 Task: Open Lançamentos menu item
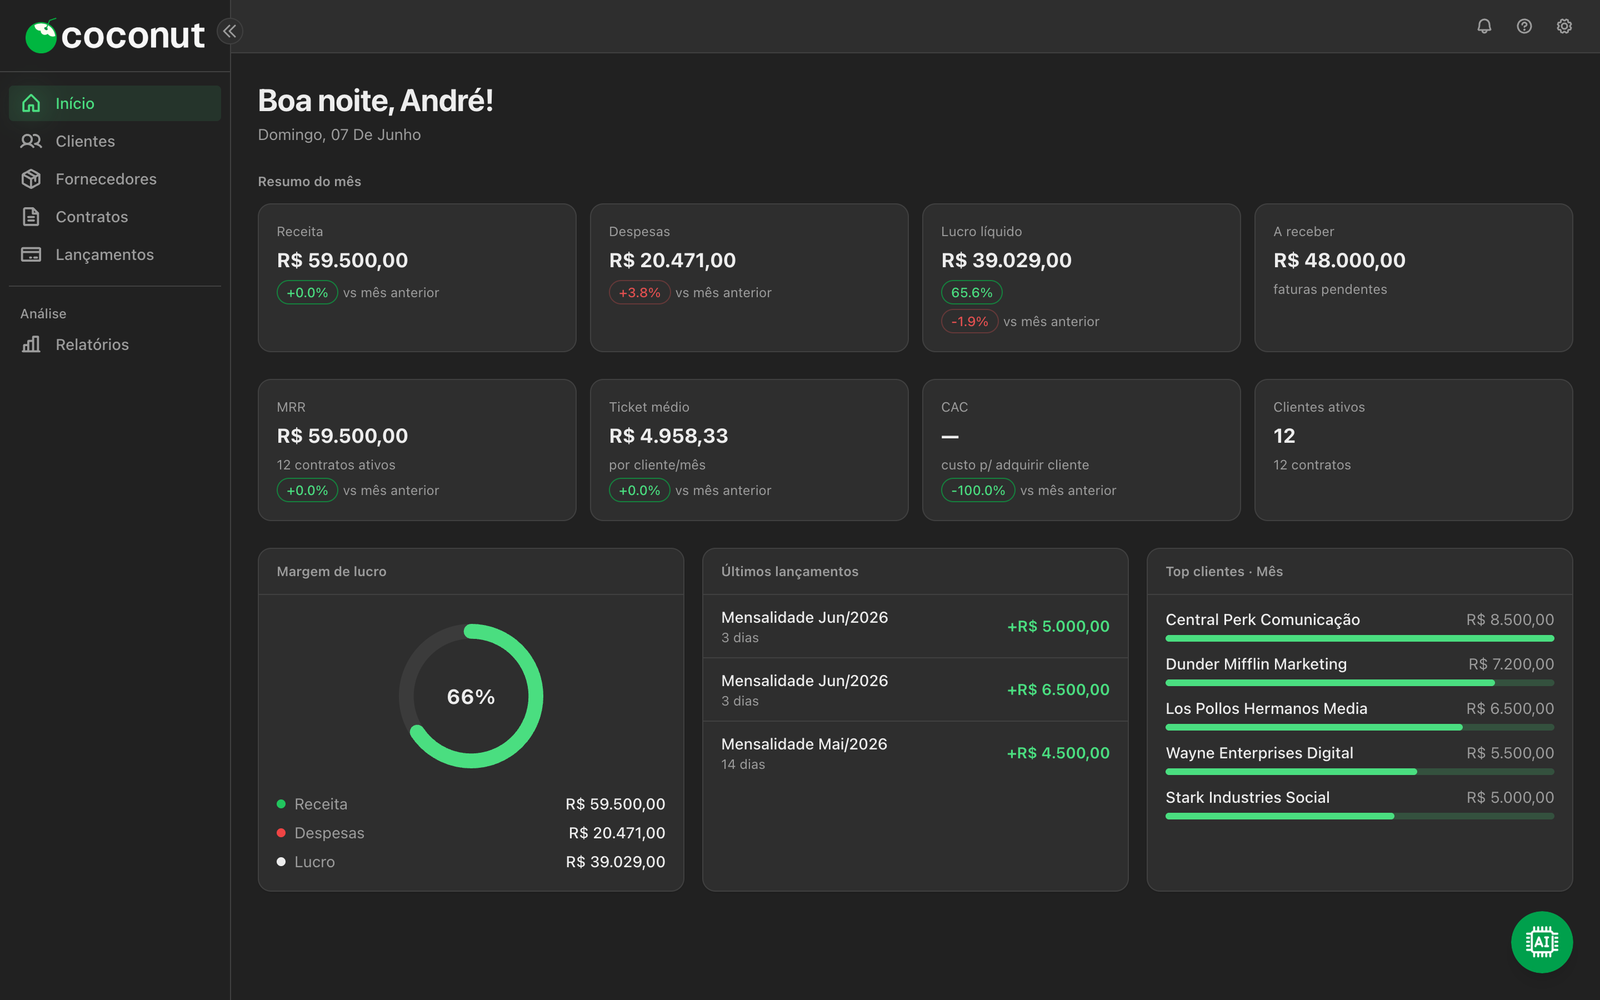point(115,255)
